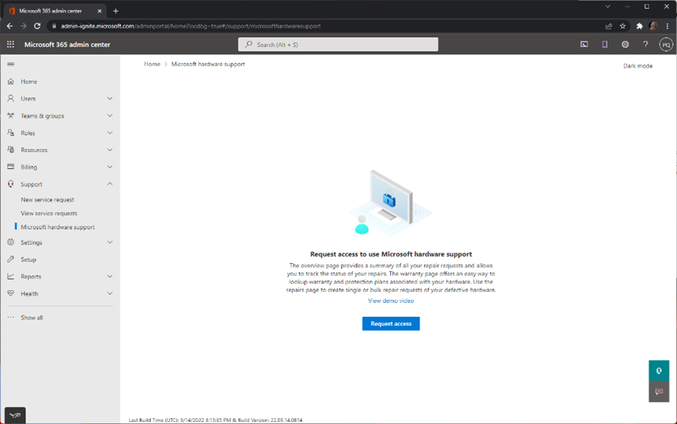Open the account avatar in header
Screen dimensions: 677x424
[666, 44]
